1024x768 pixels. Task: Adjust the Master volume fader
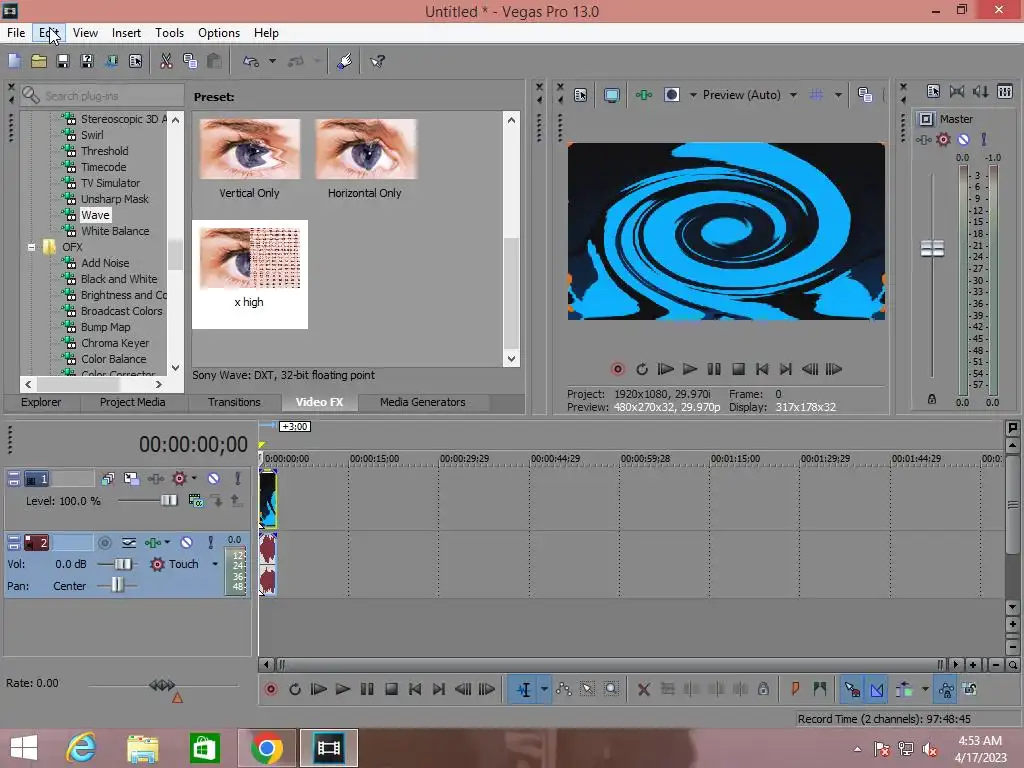932,249
